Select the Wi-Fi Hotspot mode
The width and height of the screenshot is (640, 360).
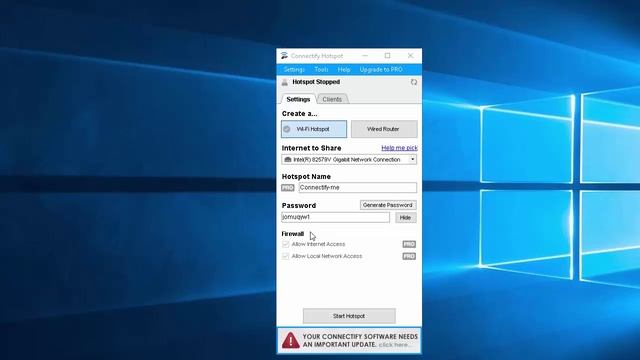click(314, 129)
